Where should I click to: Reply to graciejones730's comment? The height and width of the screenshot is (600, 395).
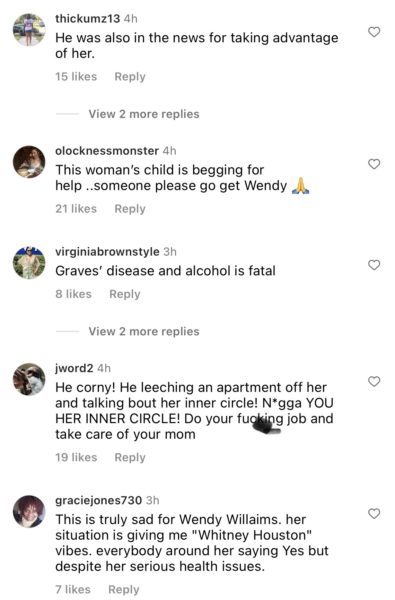(x=124, y=590)
